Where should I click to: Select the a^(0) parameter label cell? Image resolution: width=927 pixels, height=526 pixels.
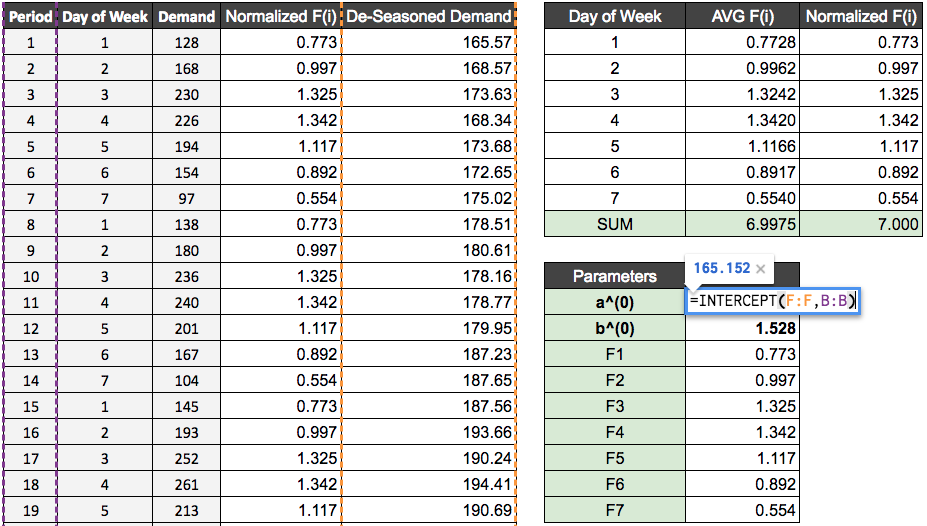(x=614, y=302)
